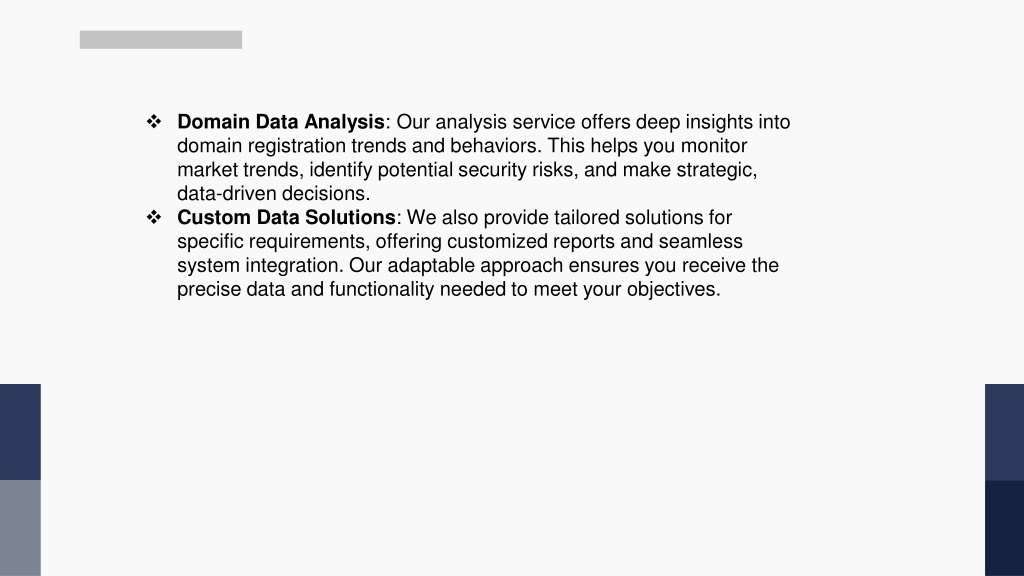Click the diamond bullet beside Domain Data Analysis
This screenshot has height=576, width=1024.
[154, 121]
